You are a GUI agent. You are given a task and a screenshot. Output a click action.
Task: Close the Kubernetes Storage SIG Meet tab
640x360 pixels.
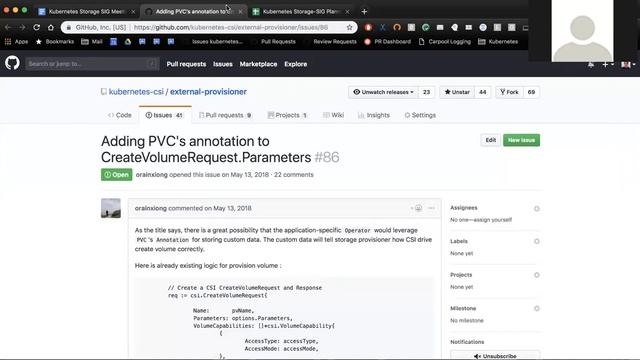(133, 12)
